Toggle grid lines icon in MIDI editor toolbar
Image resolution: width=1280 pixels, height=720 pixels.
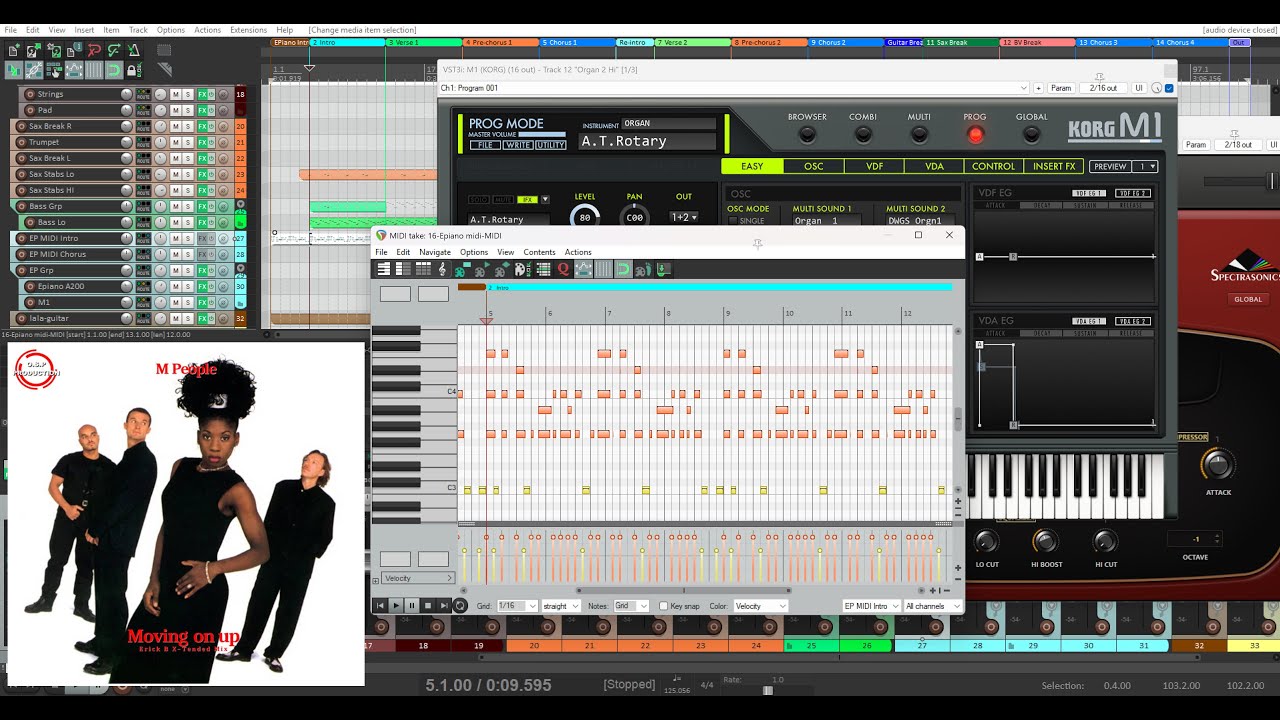pos(603,269)
